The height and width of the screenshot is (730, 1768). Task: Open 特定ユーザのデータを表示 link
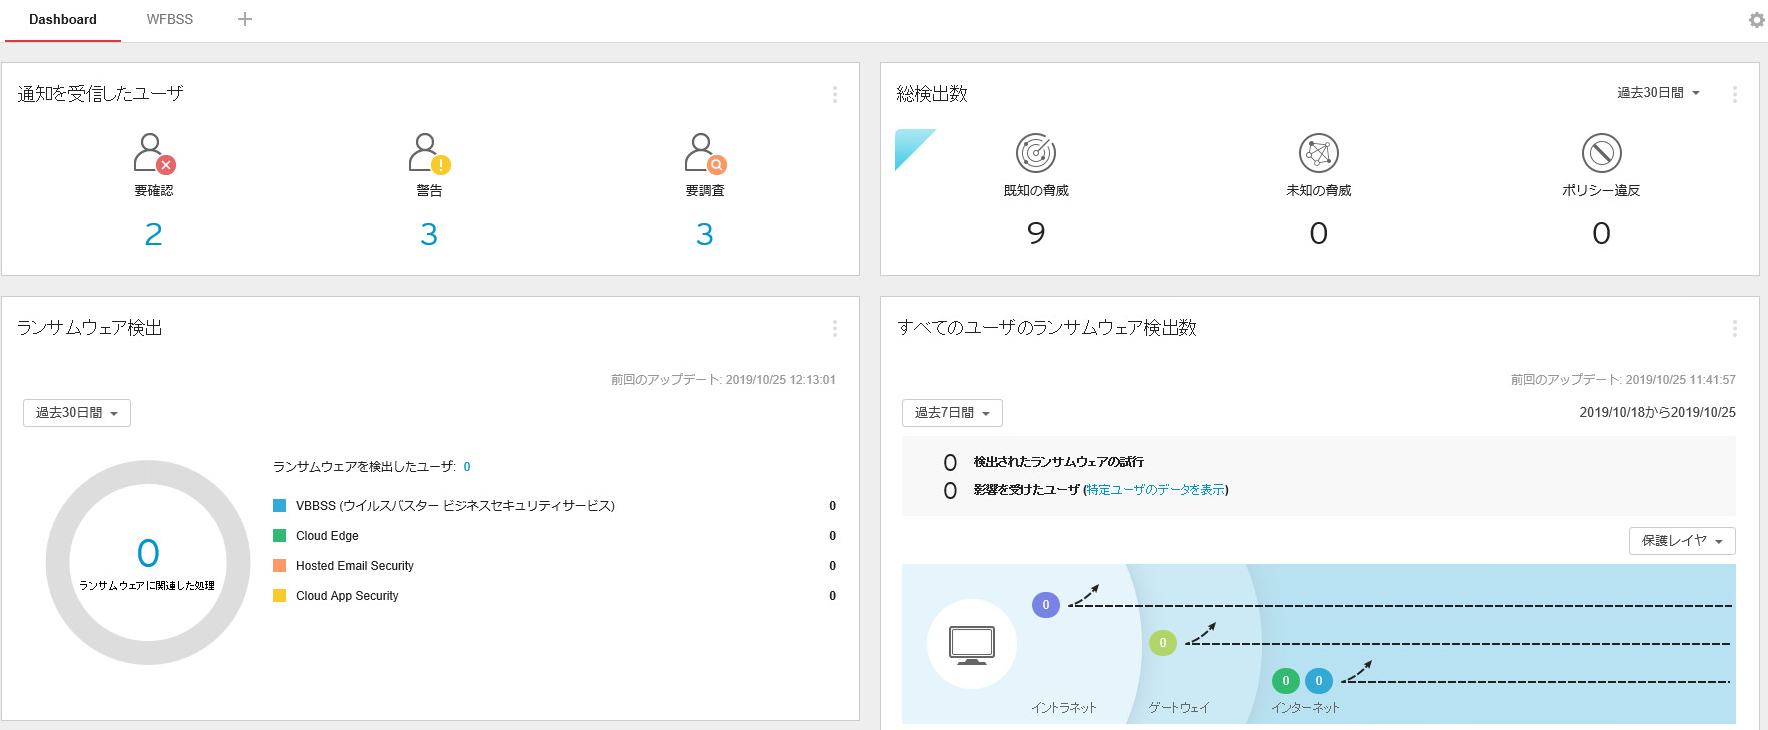point(1155,490)
